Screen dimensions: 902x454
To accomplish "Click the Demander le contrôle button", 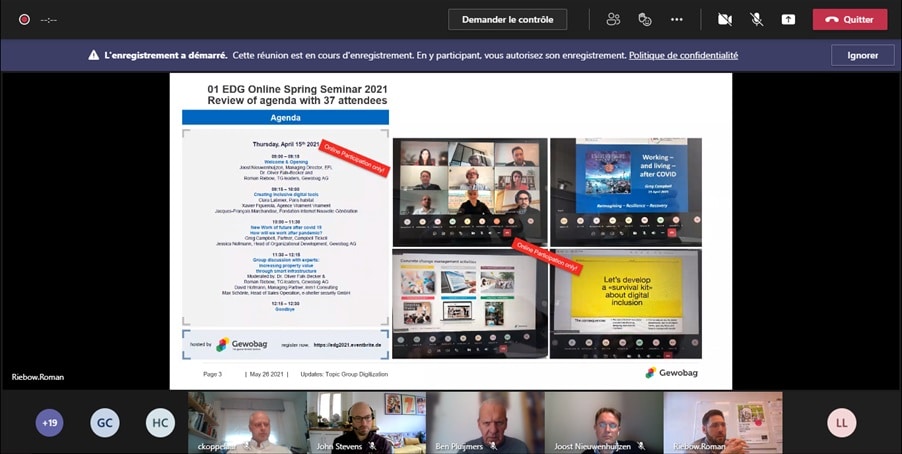I will click(507, 19).
